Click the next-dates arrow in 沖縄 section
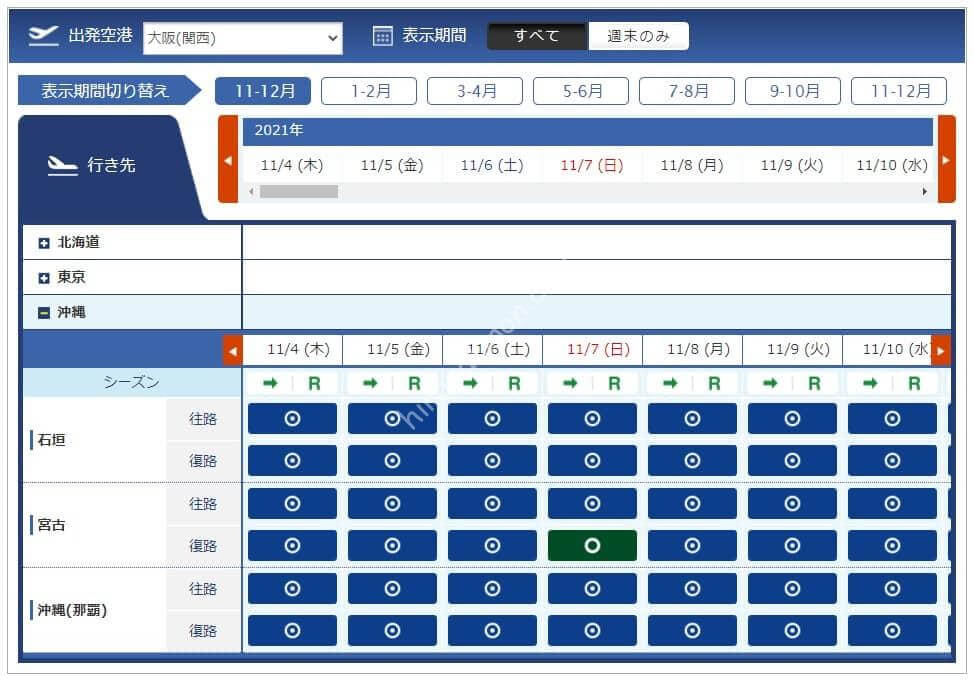The width and height of the screenshot is (974, 680). (x=941, y=351)
